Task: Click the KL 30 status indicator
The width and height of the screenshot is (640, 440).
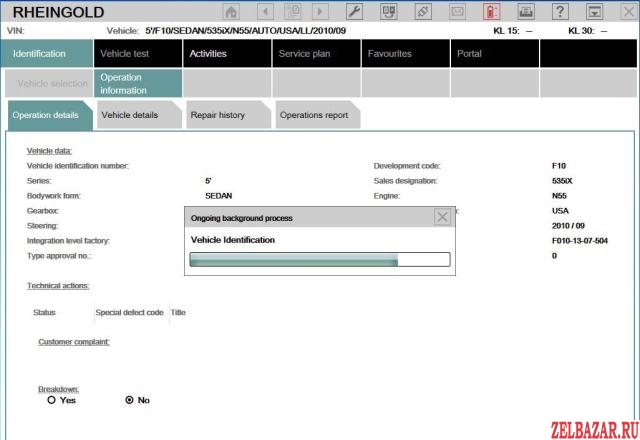Action: coord(587,31)
